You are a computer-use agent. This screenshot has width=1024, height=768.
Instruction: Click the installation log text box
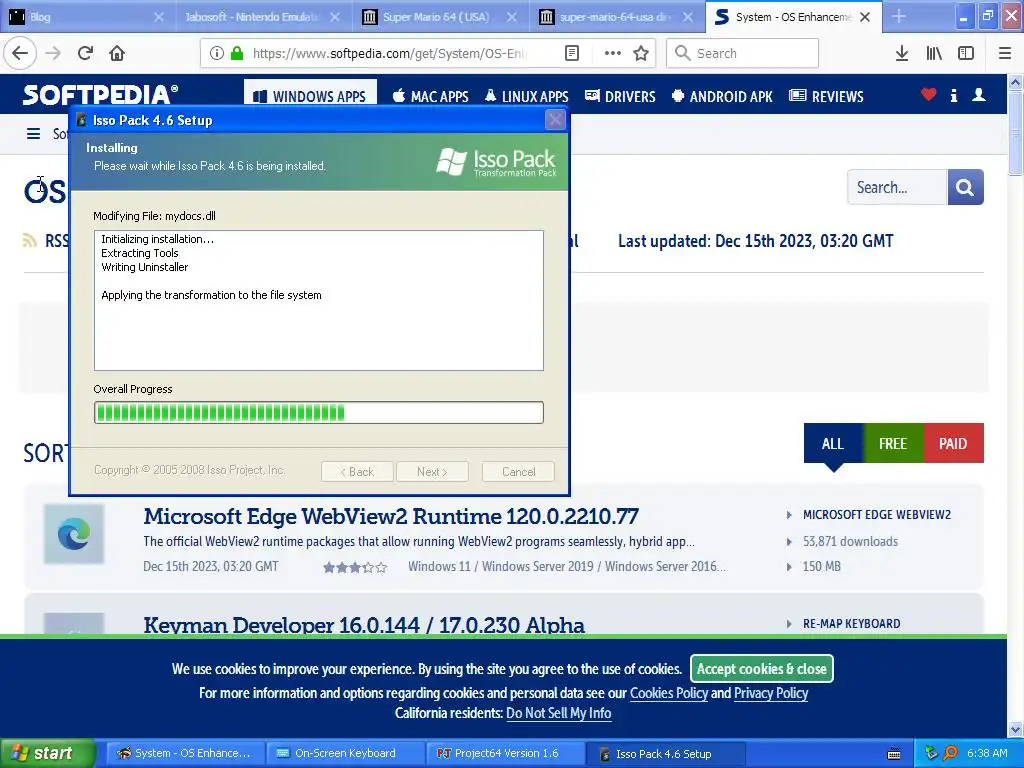tap(319, 300)
